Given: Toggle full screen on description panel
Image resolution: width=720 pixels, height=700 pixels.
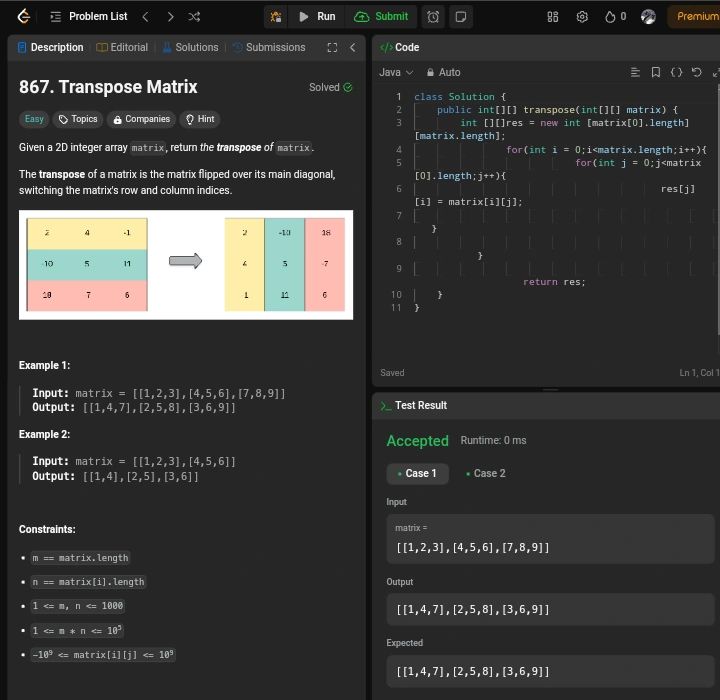Looking at the screenshot, I should [332, 47].
